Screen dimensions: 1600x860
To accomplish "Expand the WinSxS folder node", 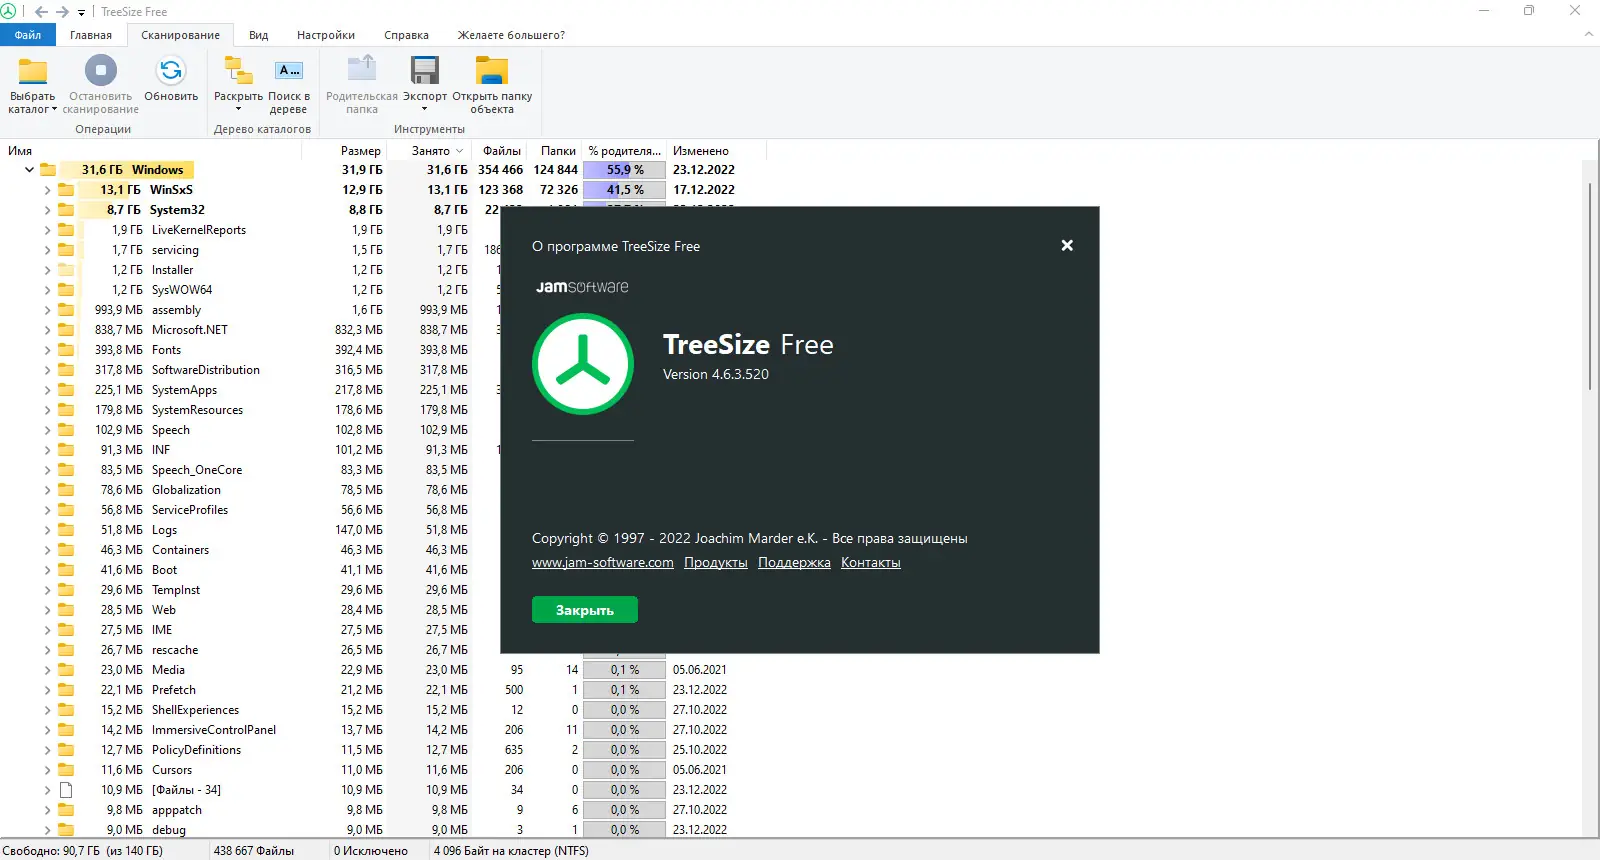I will pos(47,190).
